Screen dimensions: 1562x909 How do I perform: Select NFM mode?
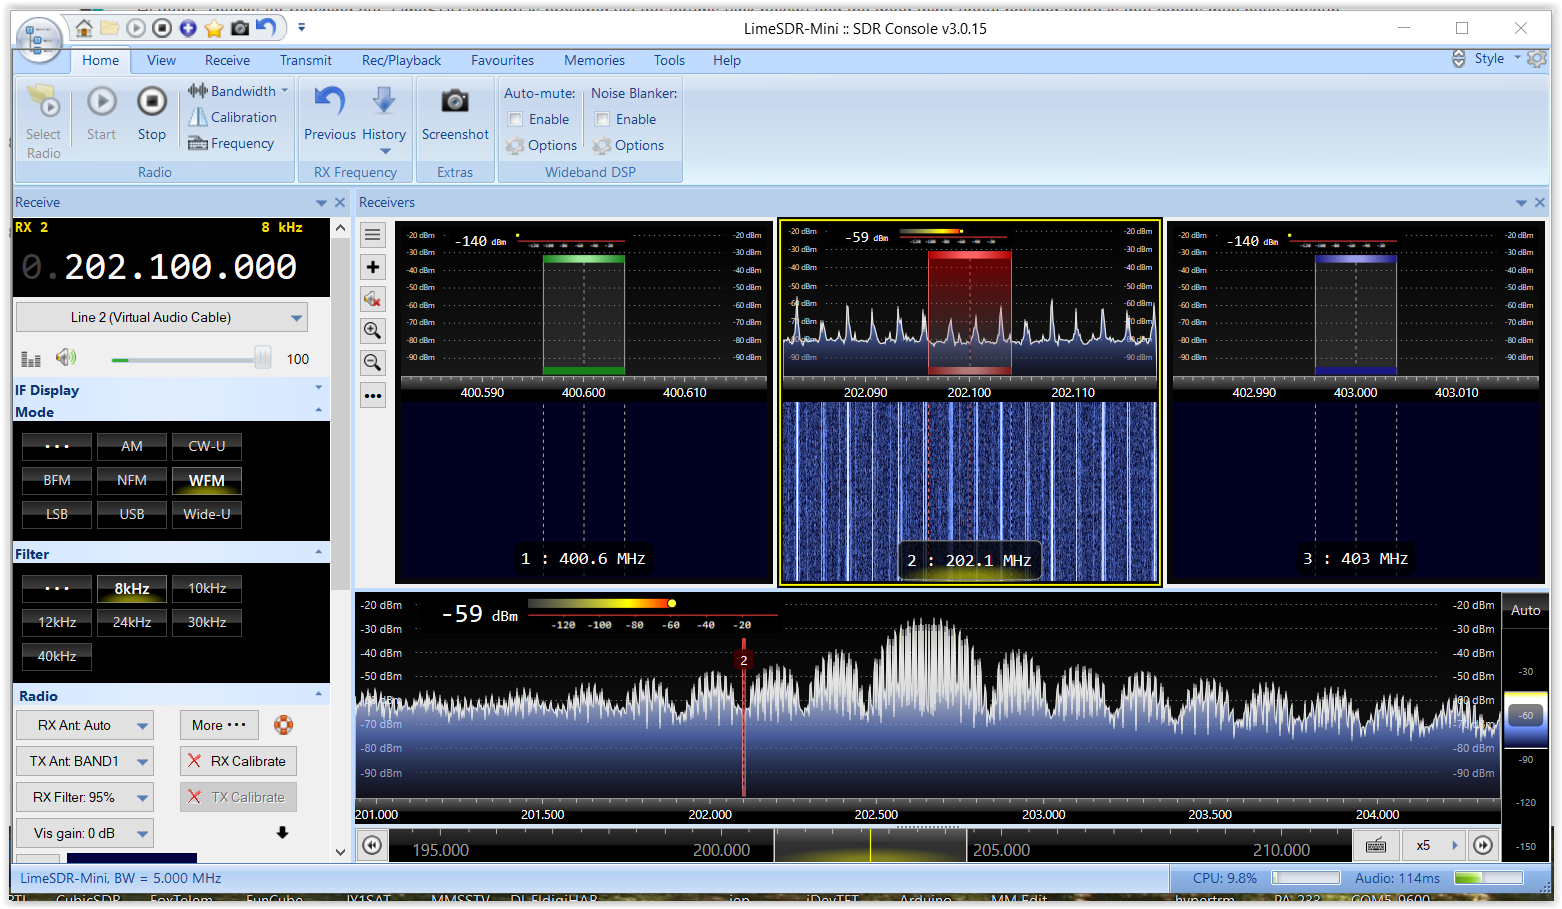tap(132, 480)
